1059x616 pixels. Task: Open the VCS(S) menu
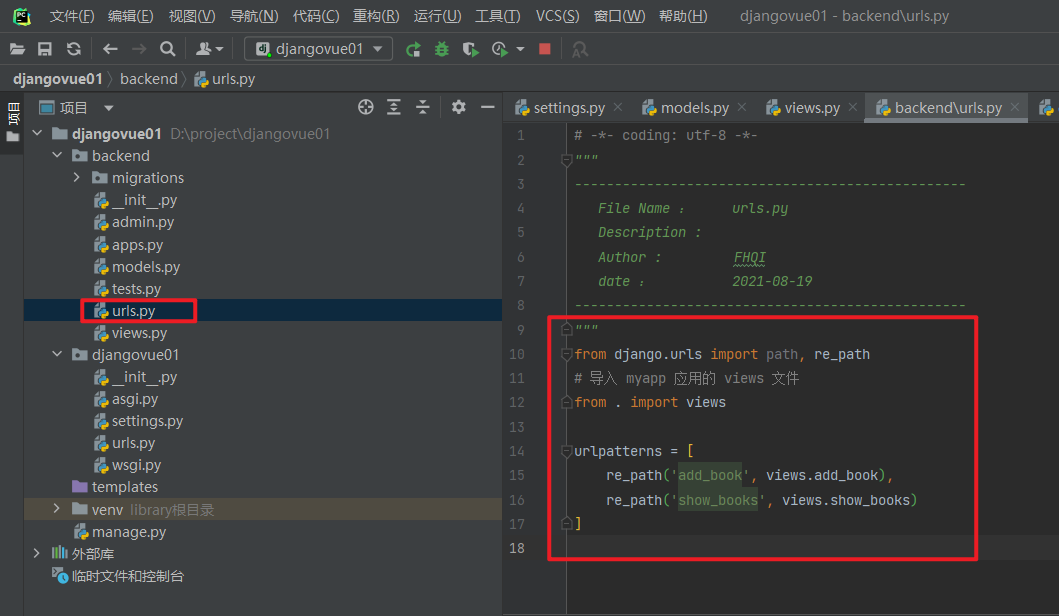[557, 16]
